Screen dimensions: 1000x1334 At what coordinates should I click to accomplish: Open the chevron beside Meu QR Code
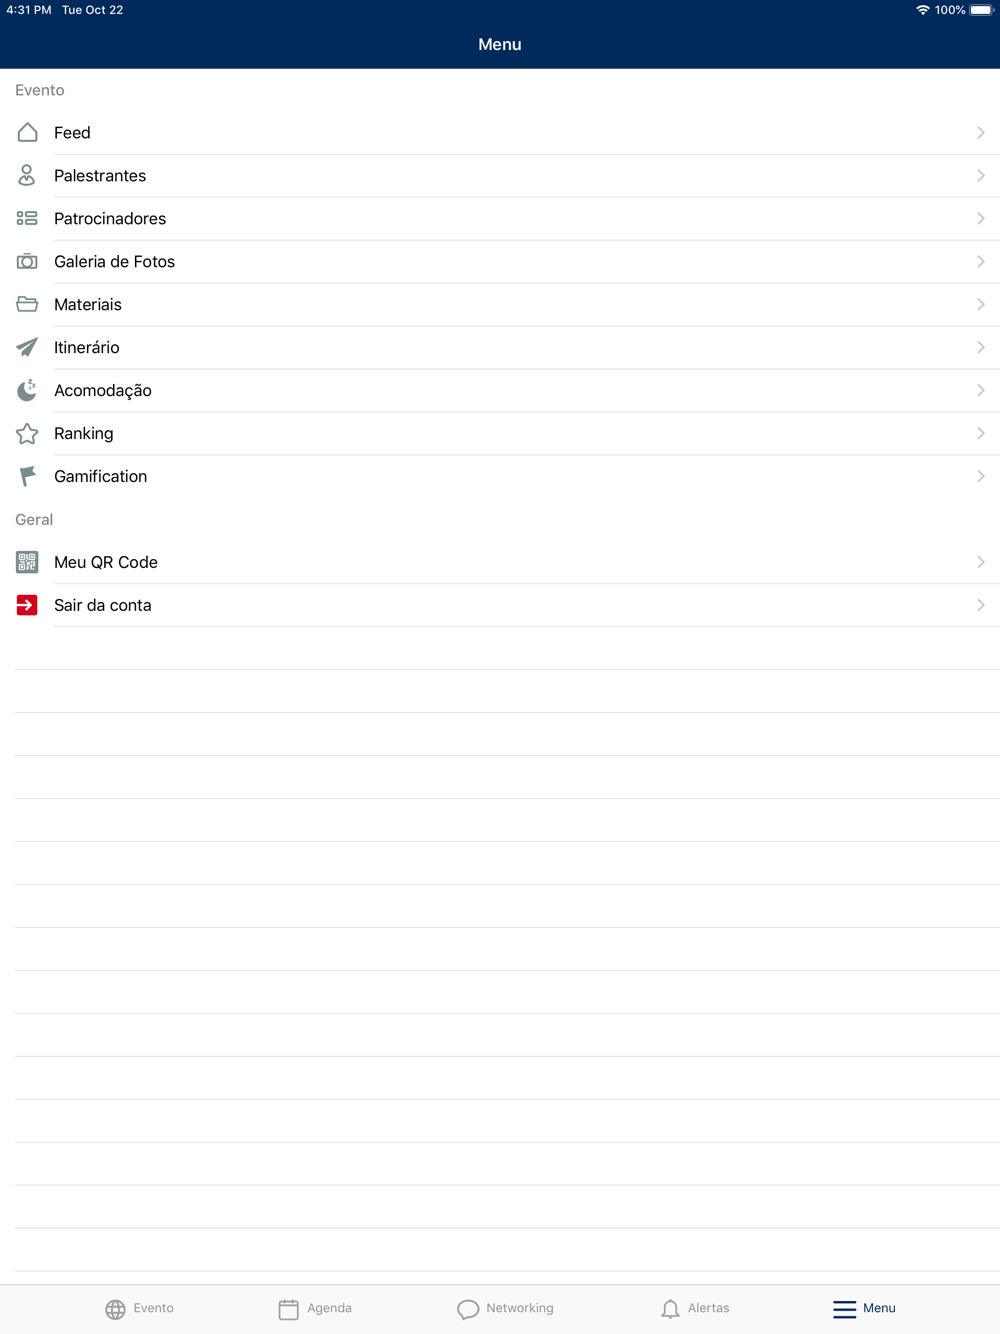[981, 562]
